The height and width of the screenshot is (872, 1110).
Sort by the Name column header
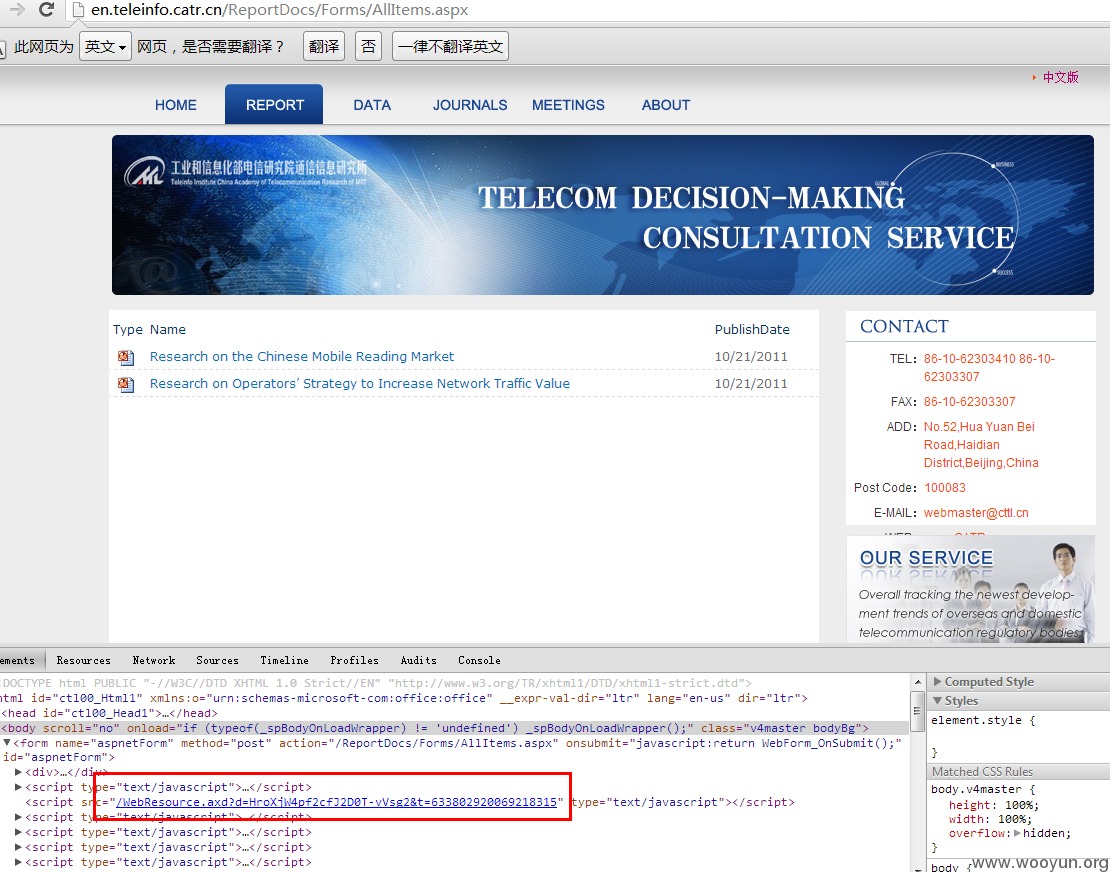pos(168,330)
